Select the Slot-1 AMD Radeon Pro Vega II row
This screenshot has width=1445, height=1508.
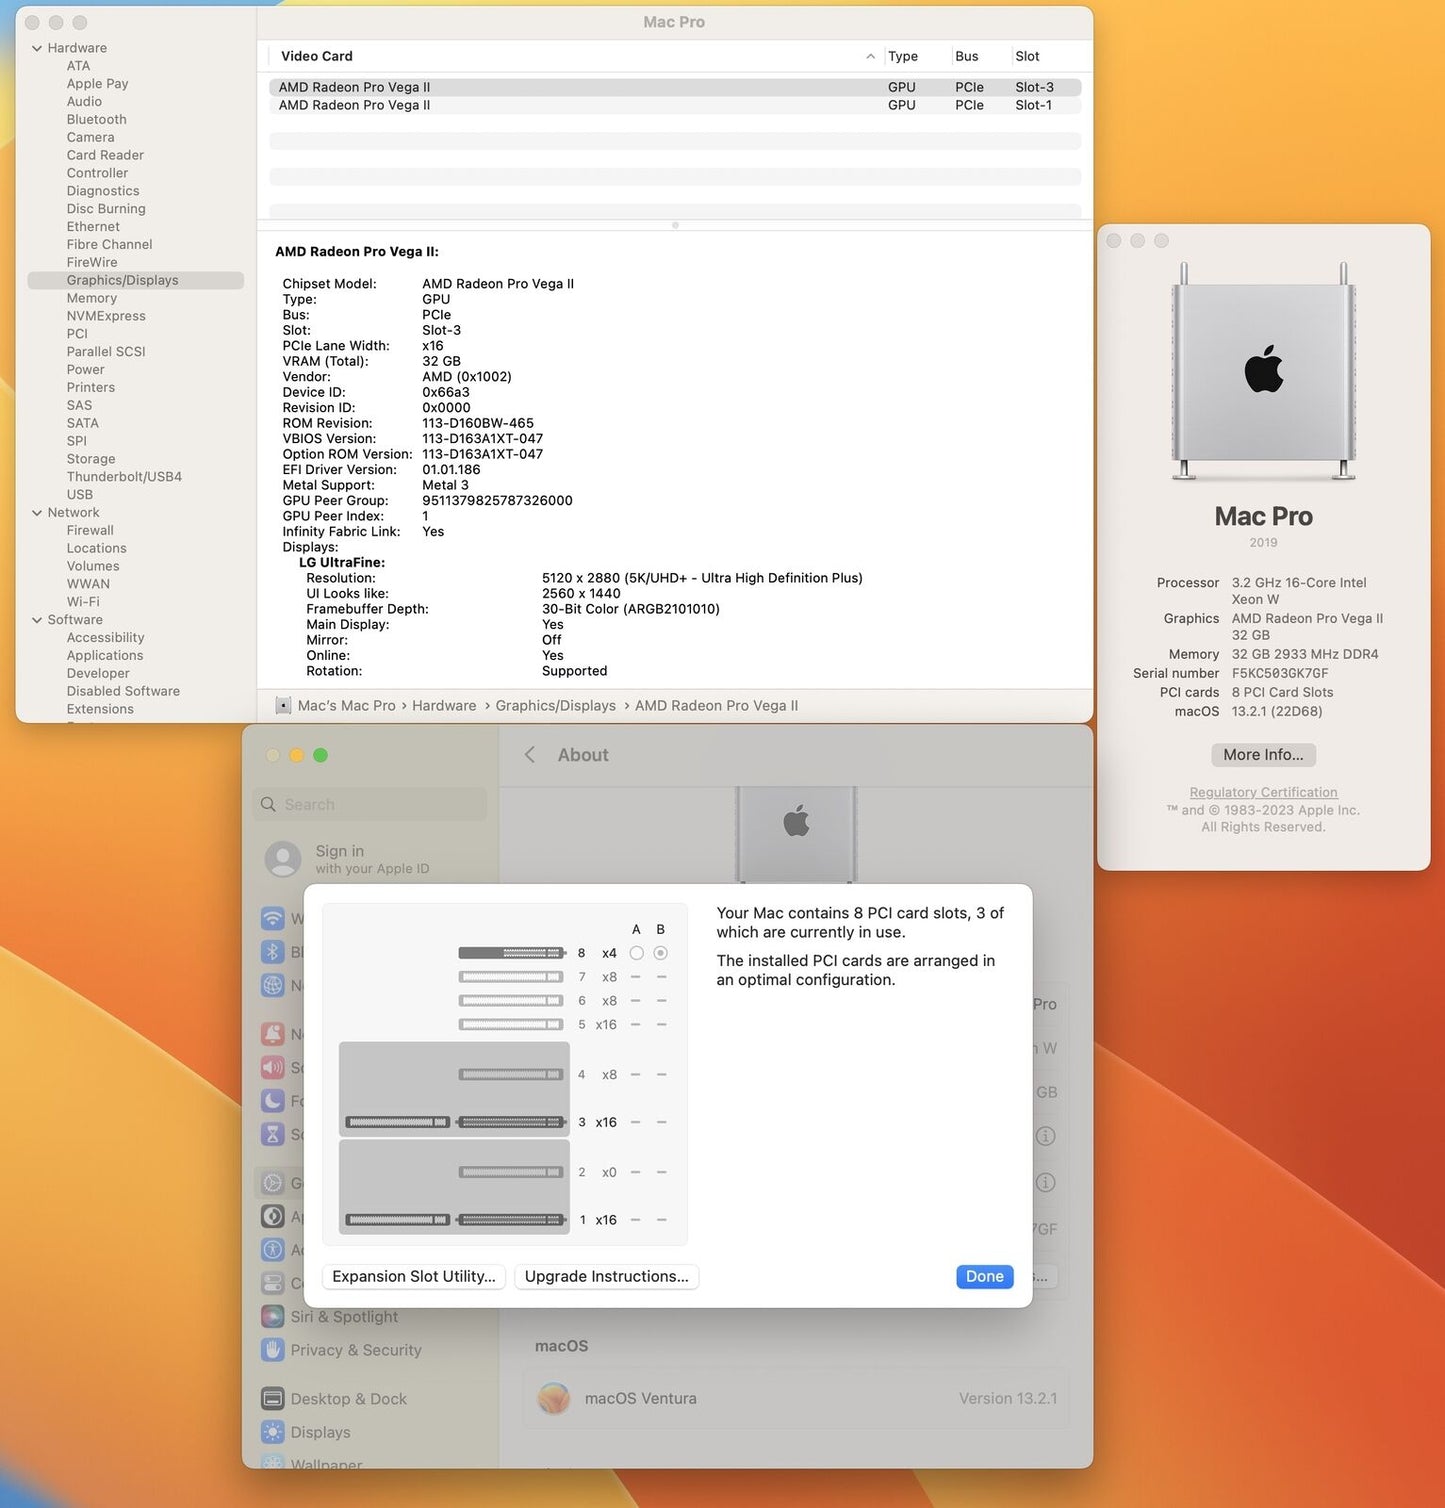(x=675, y=106)
